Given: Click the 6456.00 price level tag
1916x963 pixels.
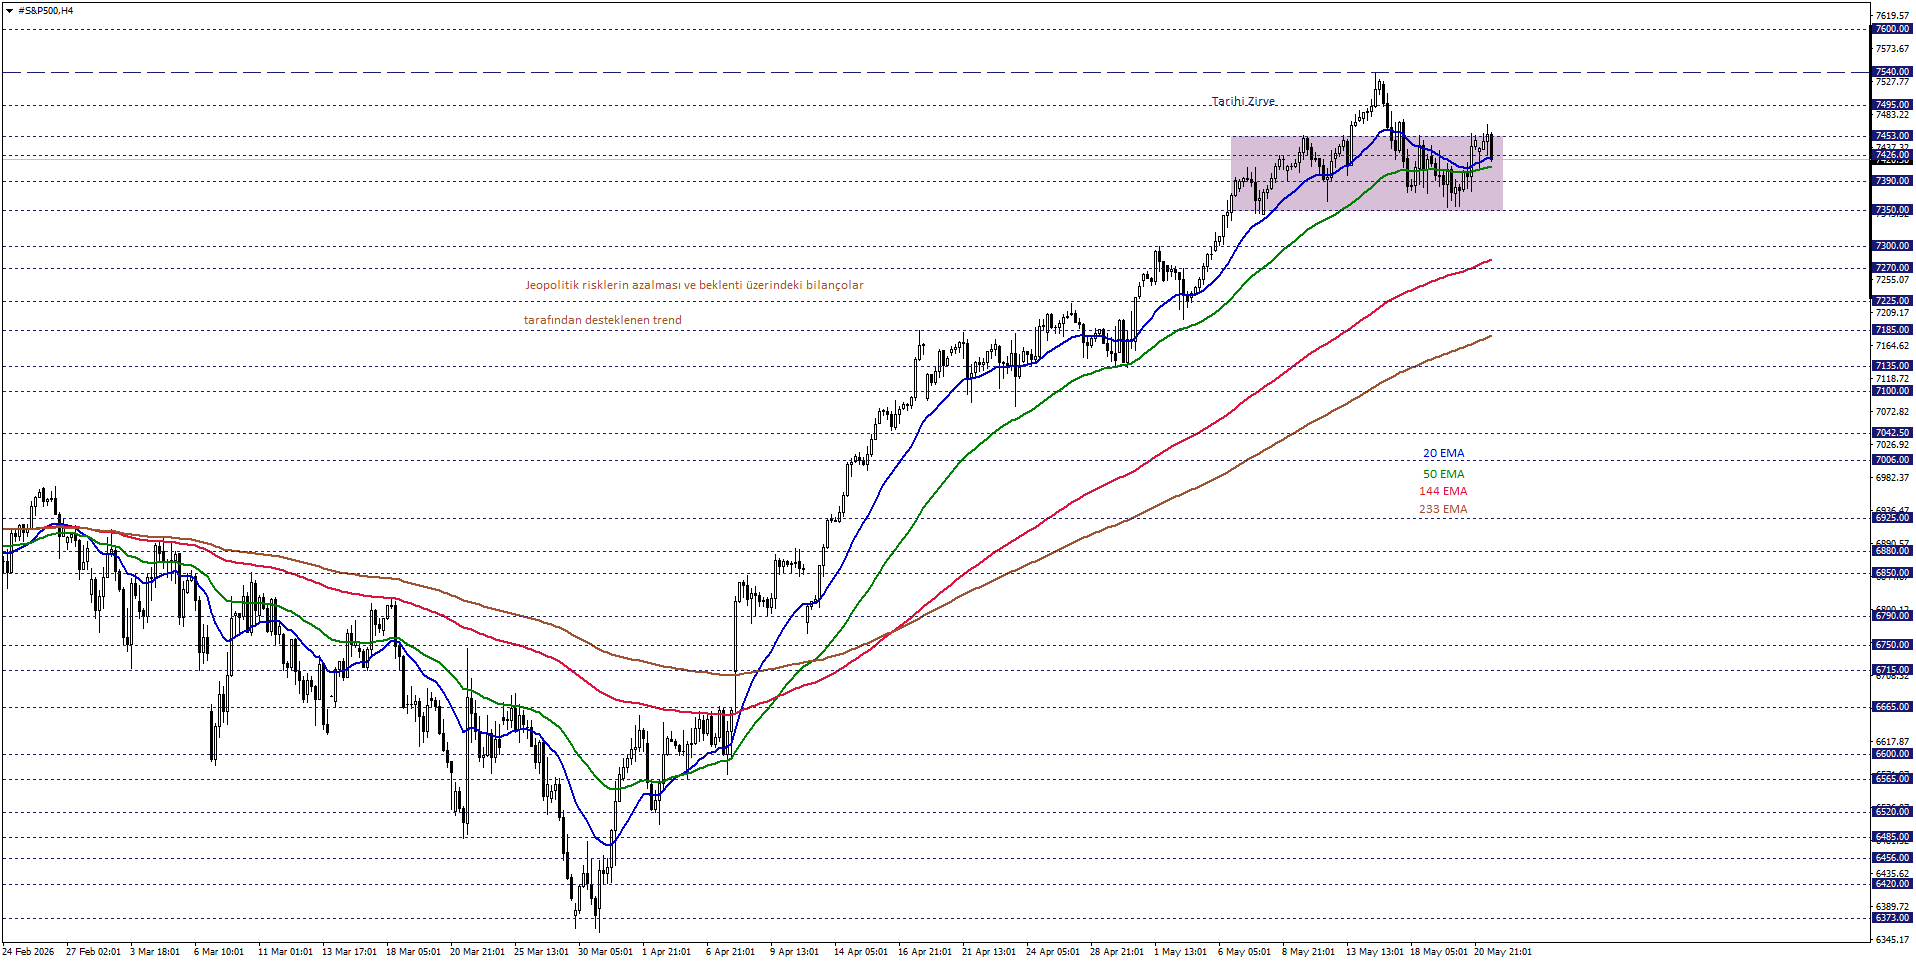Looking at the screenshot, I should tap(1892, 858).
